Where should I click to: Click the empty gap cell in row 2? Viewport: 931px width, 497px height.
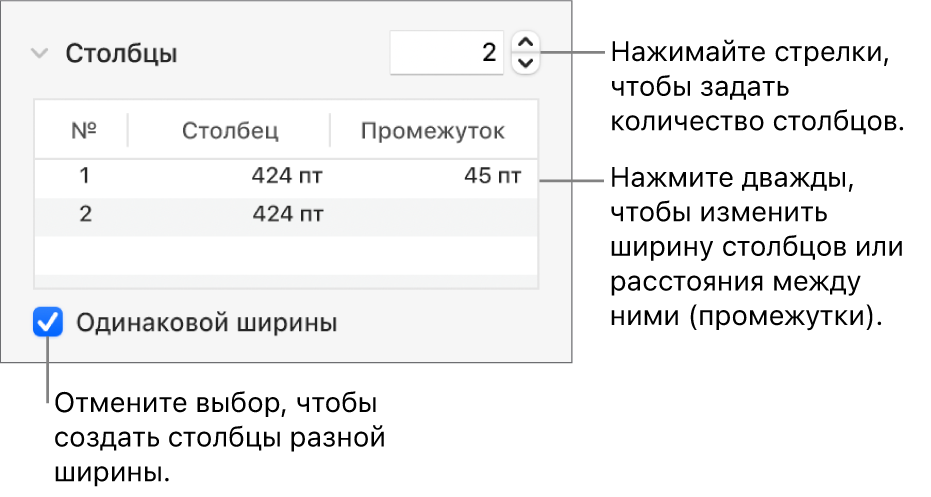click(433, 213)
